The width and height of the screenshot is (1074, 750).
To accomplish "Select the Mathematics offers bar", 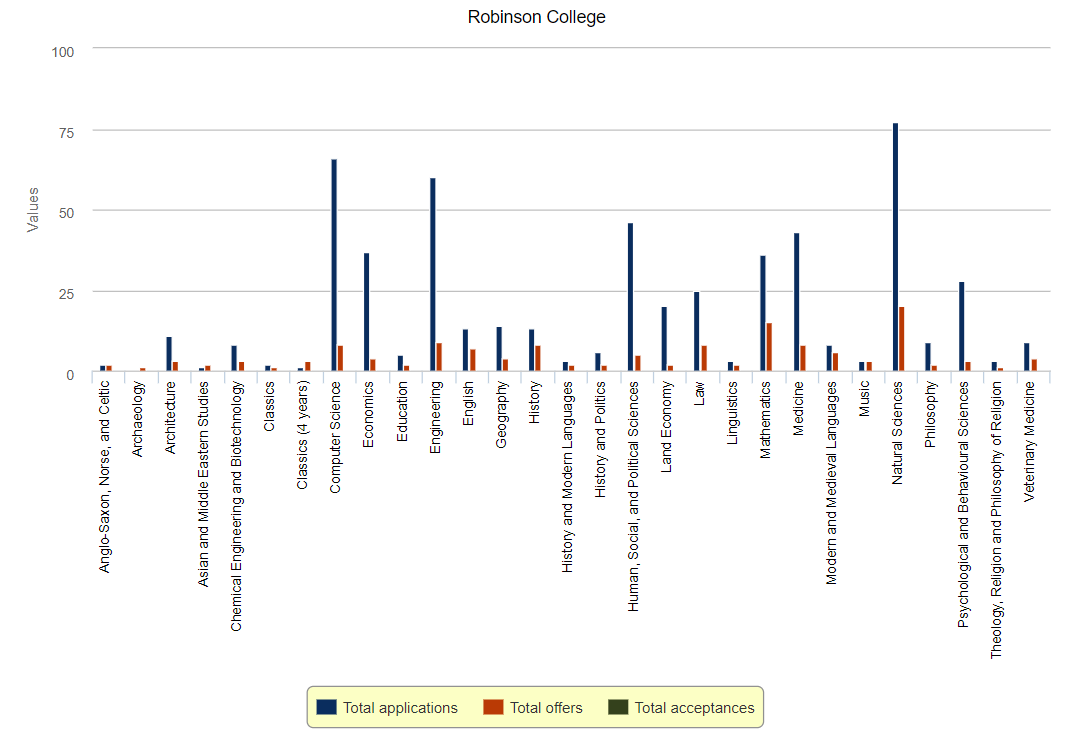I will (x=770, y=347).
